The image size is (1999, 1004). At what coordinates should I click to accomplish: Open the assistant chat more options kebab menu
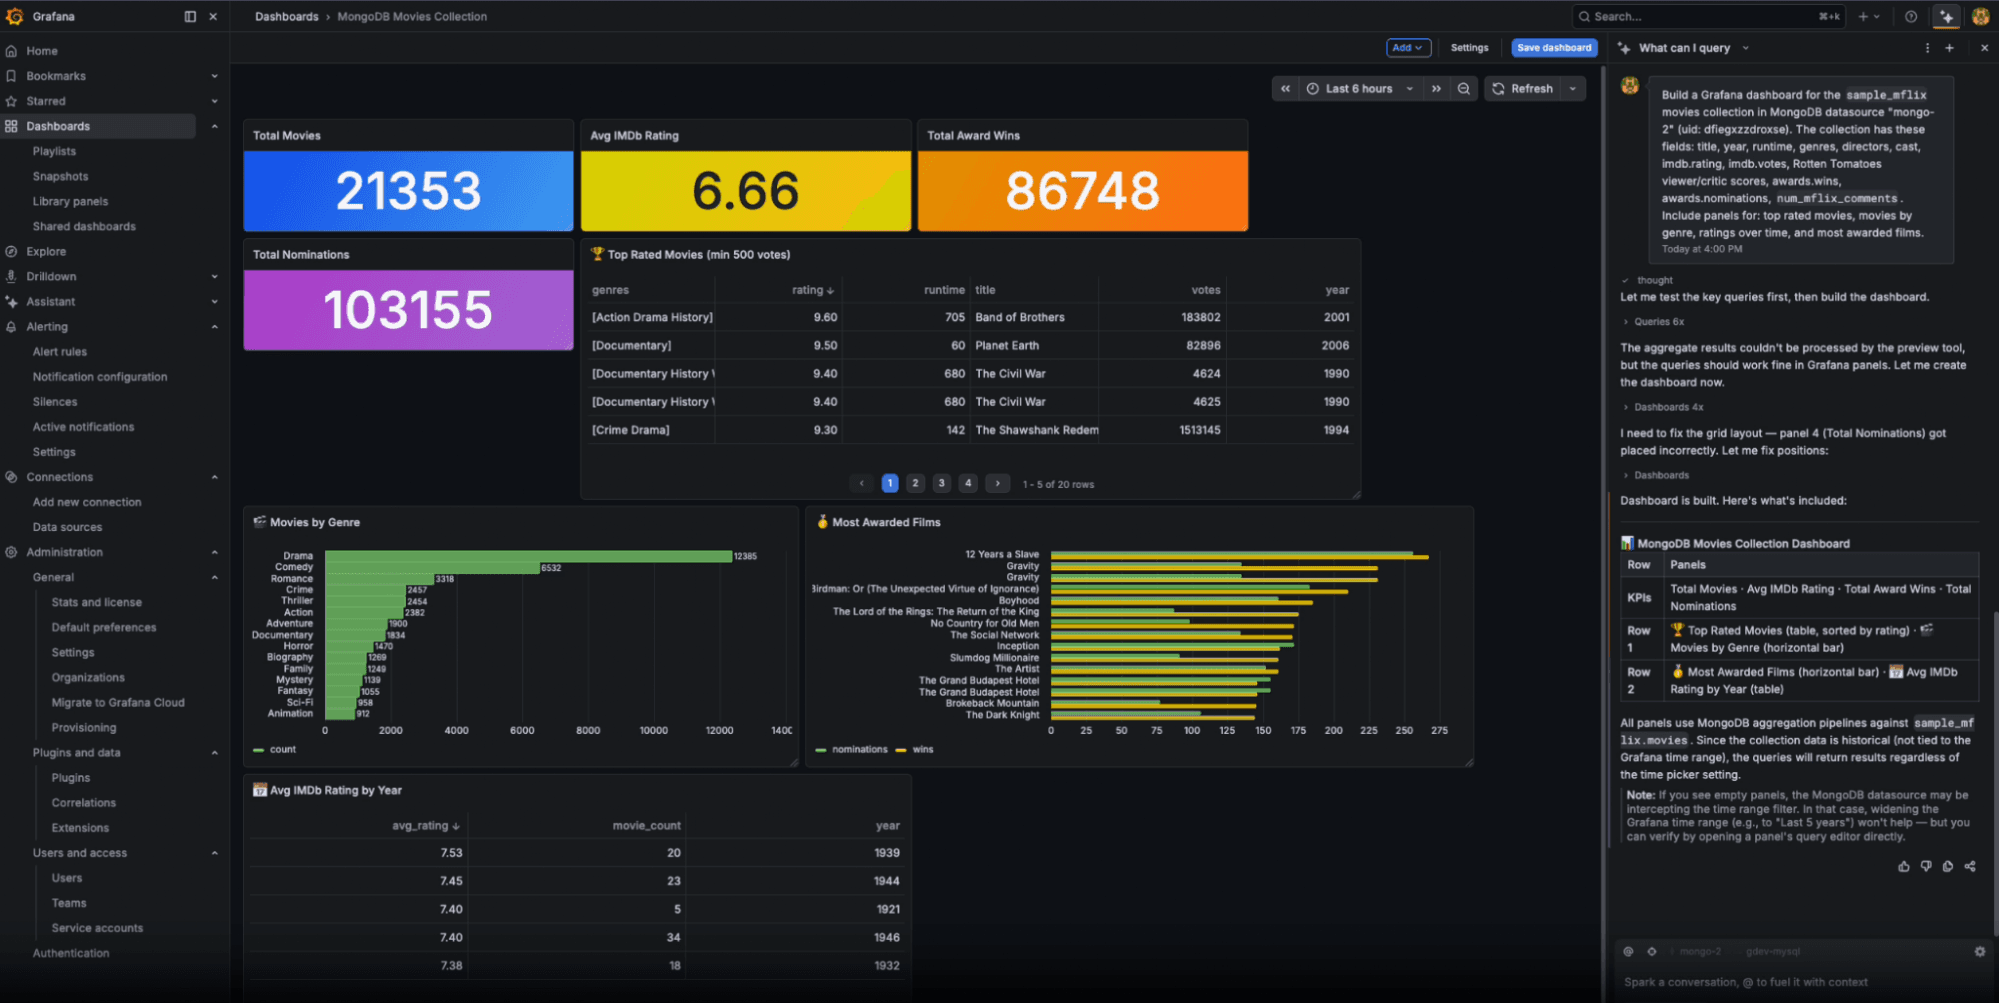[x=1927, y=48]
